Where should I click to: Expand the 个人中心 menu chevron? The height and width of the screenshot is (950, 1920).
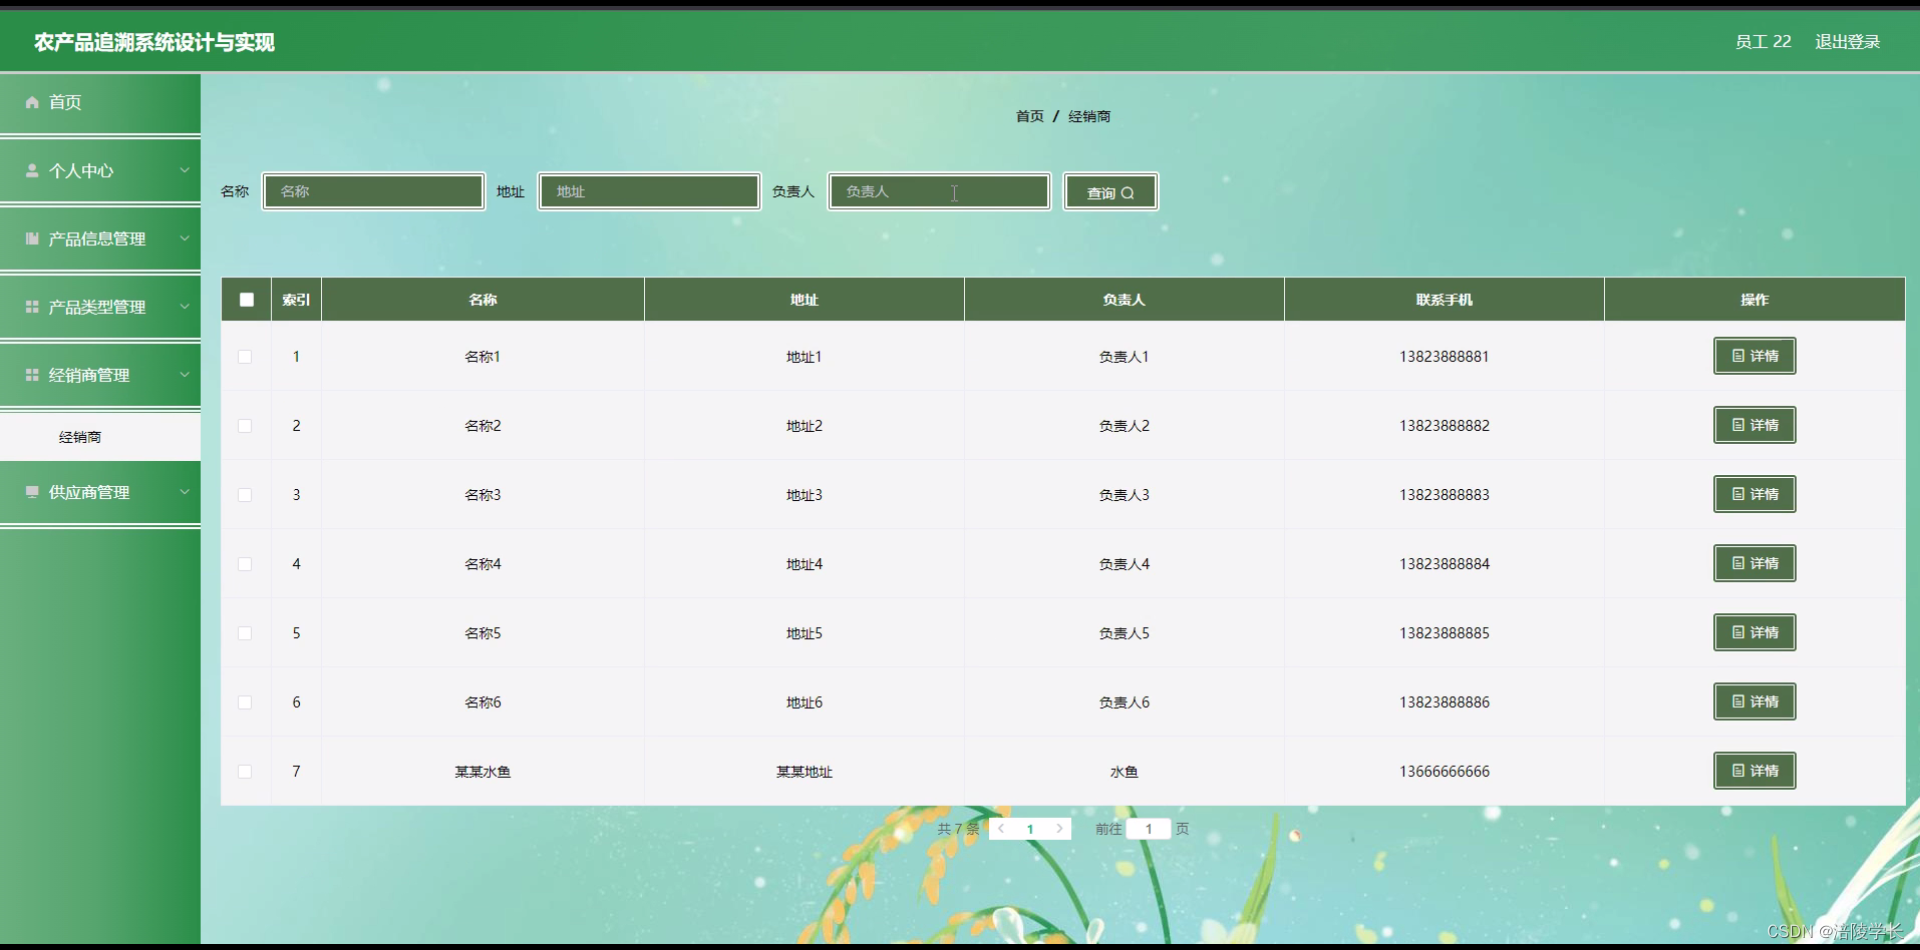point(184,171)
